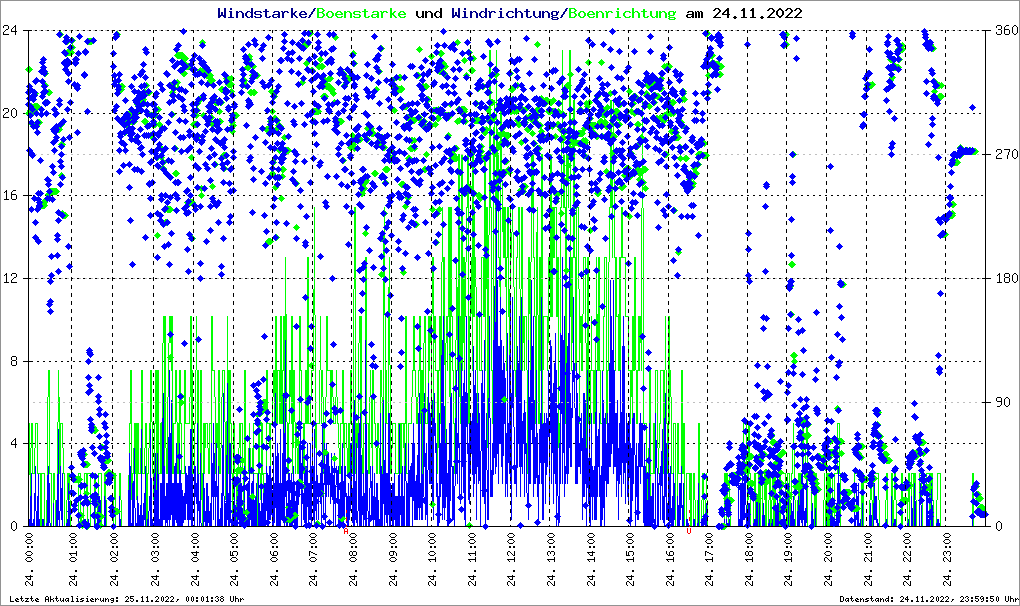This screenshot has height=606, width=1020.
Task: Click the 00:00 time axis label
Action: (29, 559)
